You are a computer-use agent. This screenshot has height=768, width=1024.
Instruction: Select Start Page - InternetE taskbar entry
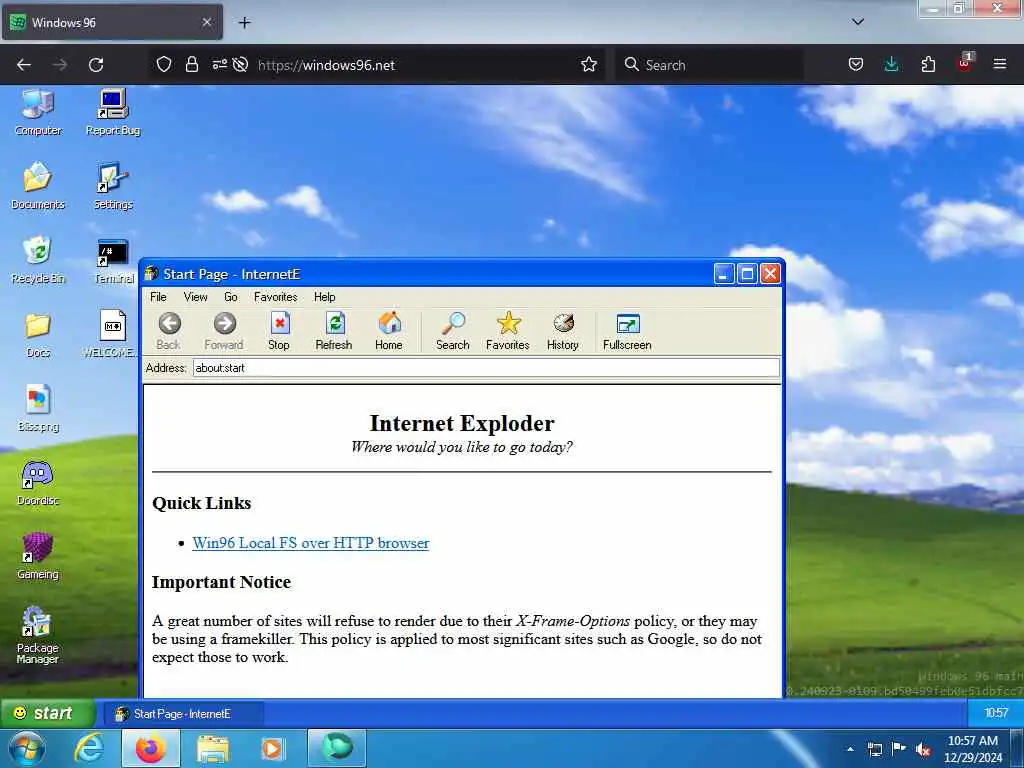[x=184, y=714]
